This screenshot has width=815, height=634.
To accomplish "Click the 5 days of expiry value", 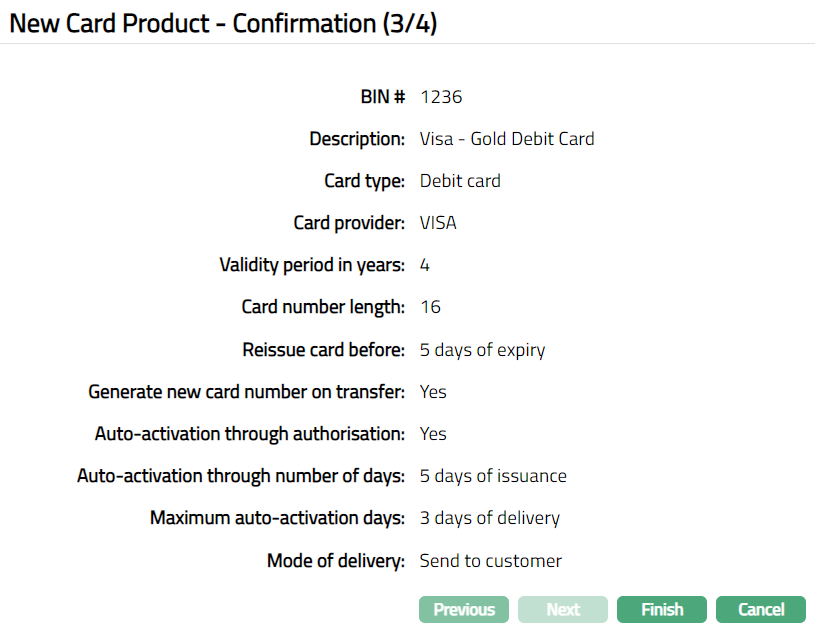I will (482, 350).
